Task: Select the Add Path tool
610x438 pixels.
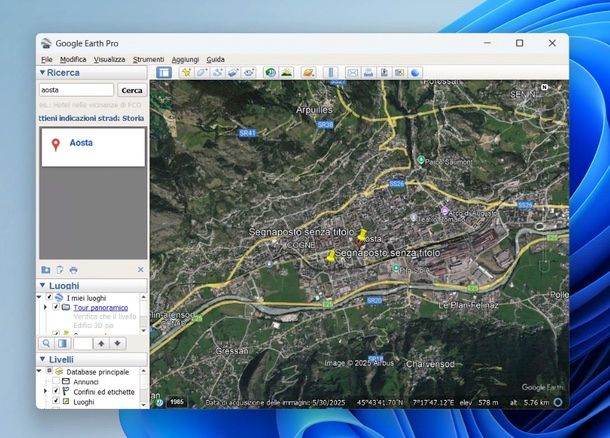Action: point(217,72)
